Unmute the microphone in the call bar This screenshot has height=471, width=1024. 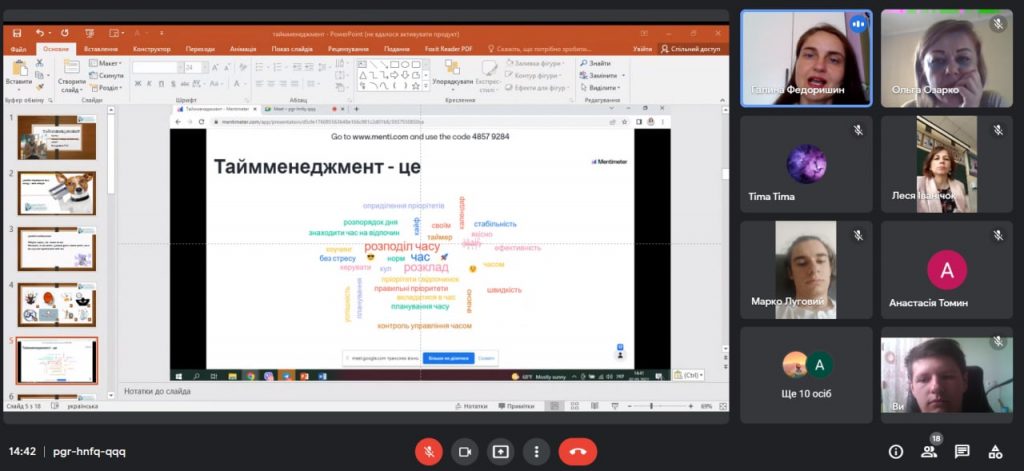(x=429, y=451)
